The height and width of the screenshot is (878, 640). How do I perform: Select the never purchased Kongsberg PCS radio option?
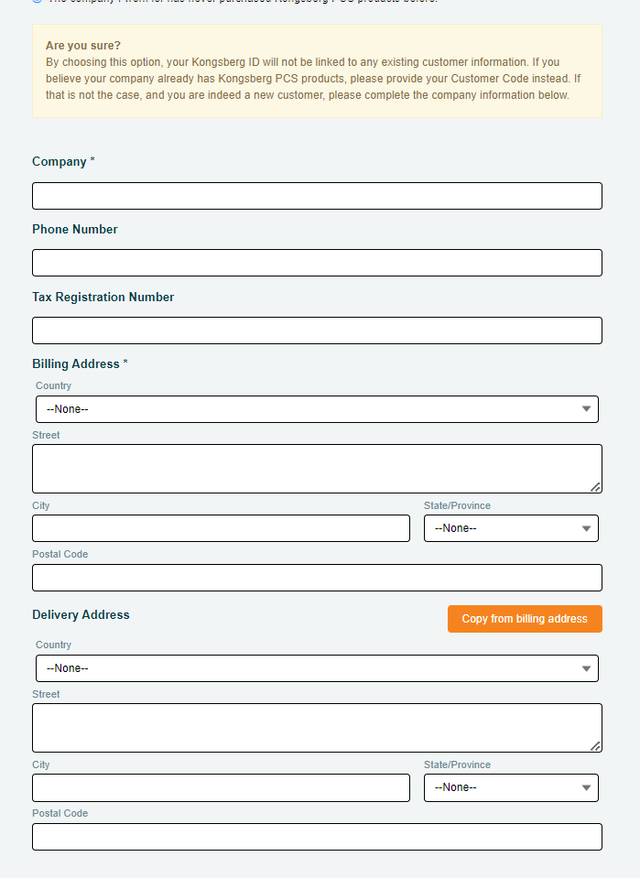point(37,1)
